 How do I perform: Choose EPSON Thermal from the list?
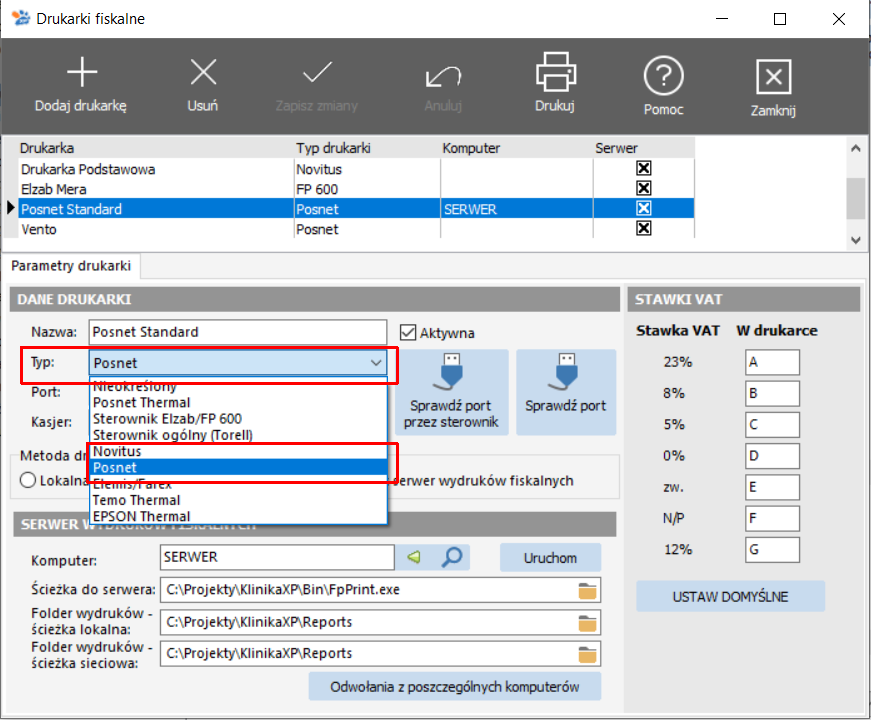tap(238, 516)
